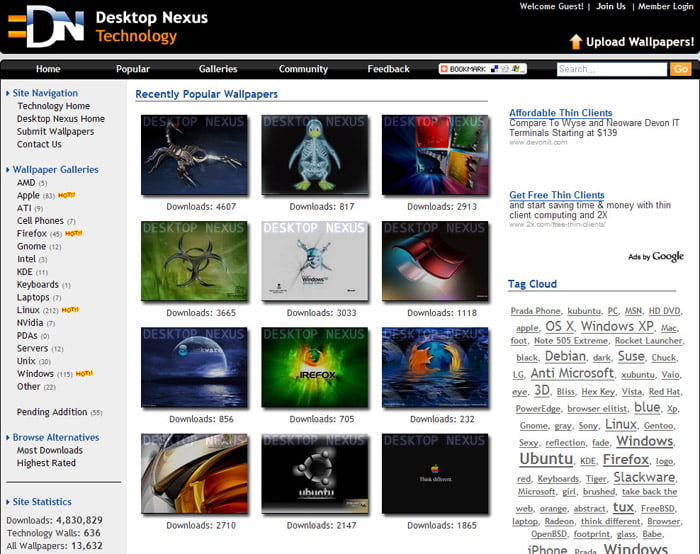Select the Ubuntu tag in tag cloud
The image size is (700, 554).
pos(546,459)
